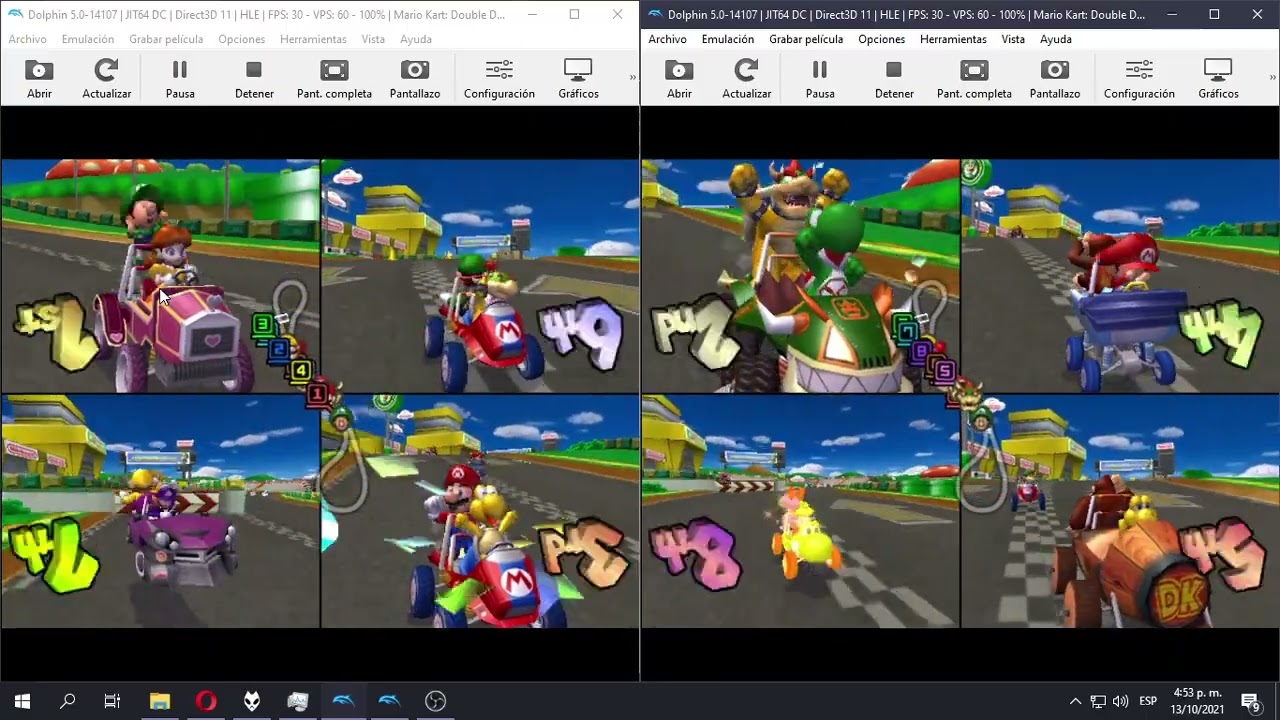
Task: Click Detener in right Dolphin window
Action: [x=894, y=79]
